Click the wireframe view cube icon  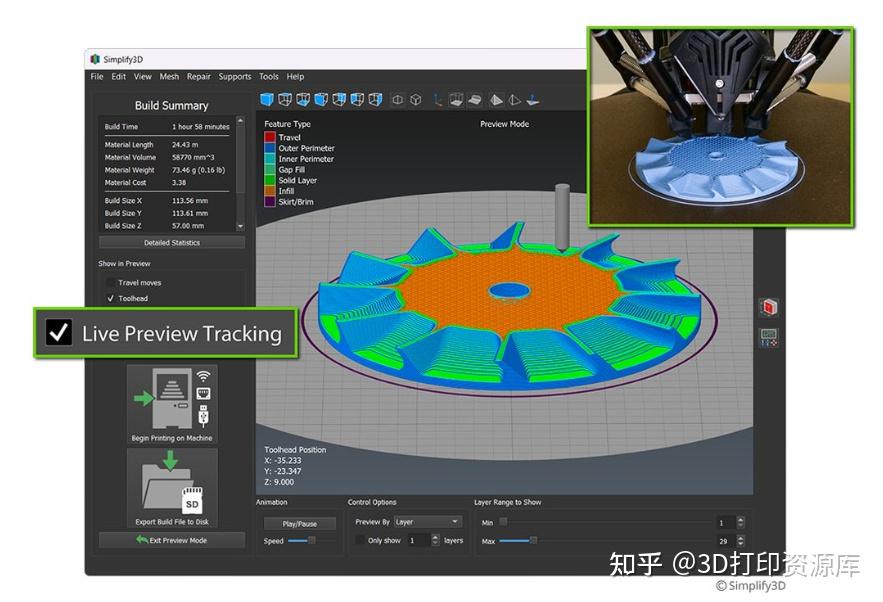(x=415, y=99)
